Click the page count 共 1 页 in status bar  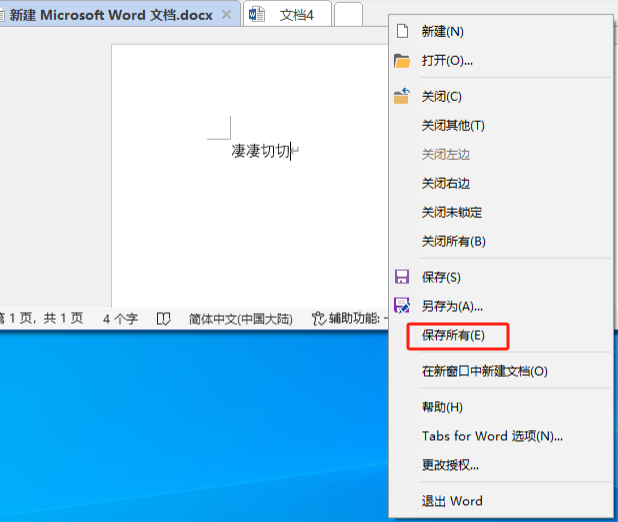pyautogui.click(x=63, y=318)
